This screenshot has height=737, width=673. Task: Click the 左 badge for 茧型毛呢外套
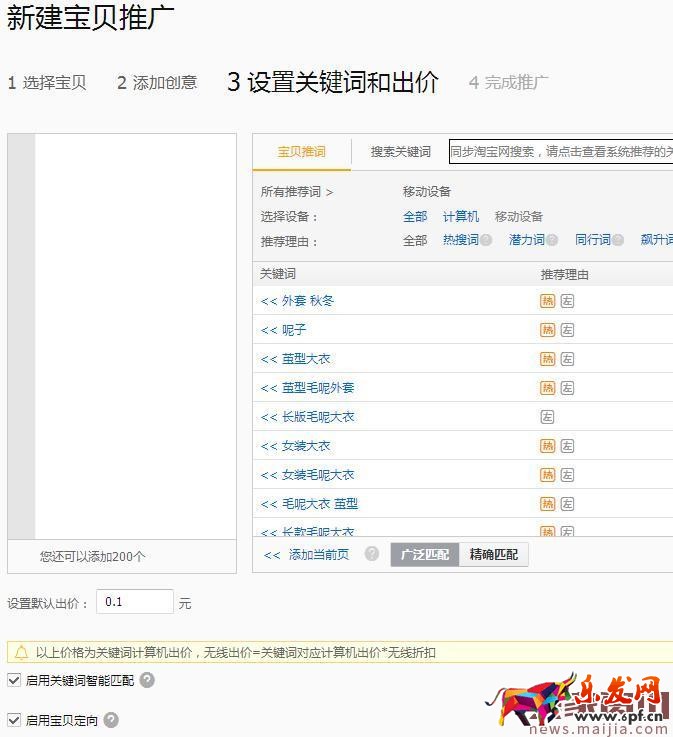point(567,388)
